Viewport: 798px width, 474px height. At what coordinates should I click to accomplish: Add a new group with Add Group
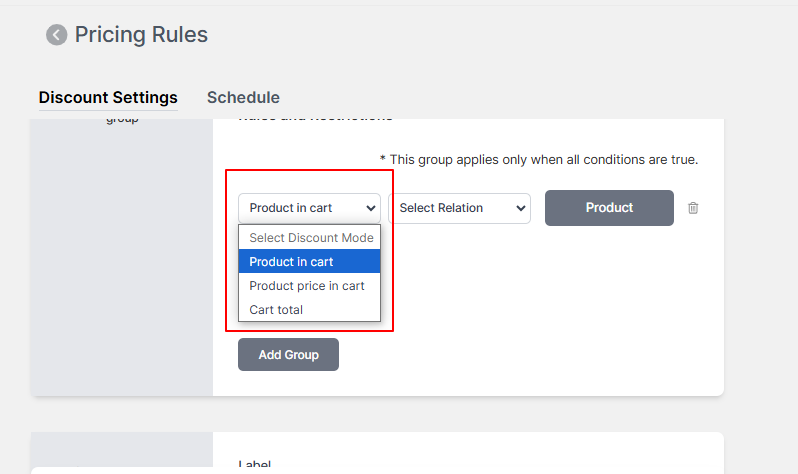click(288, 354)
